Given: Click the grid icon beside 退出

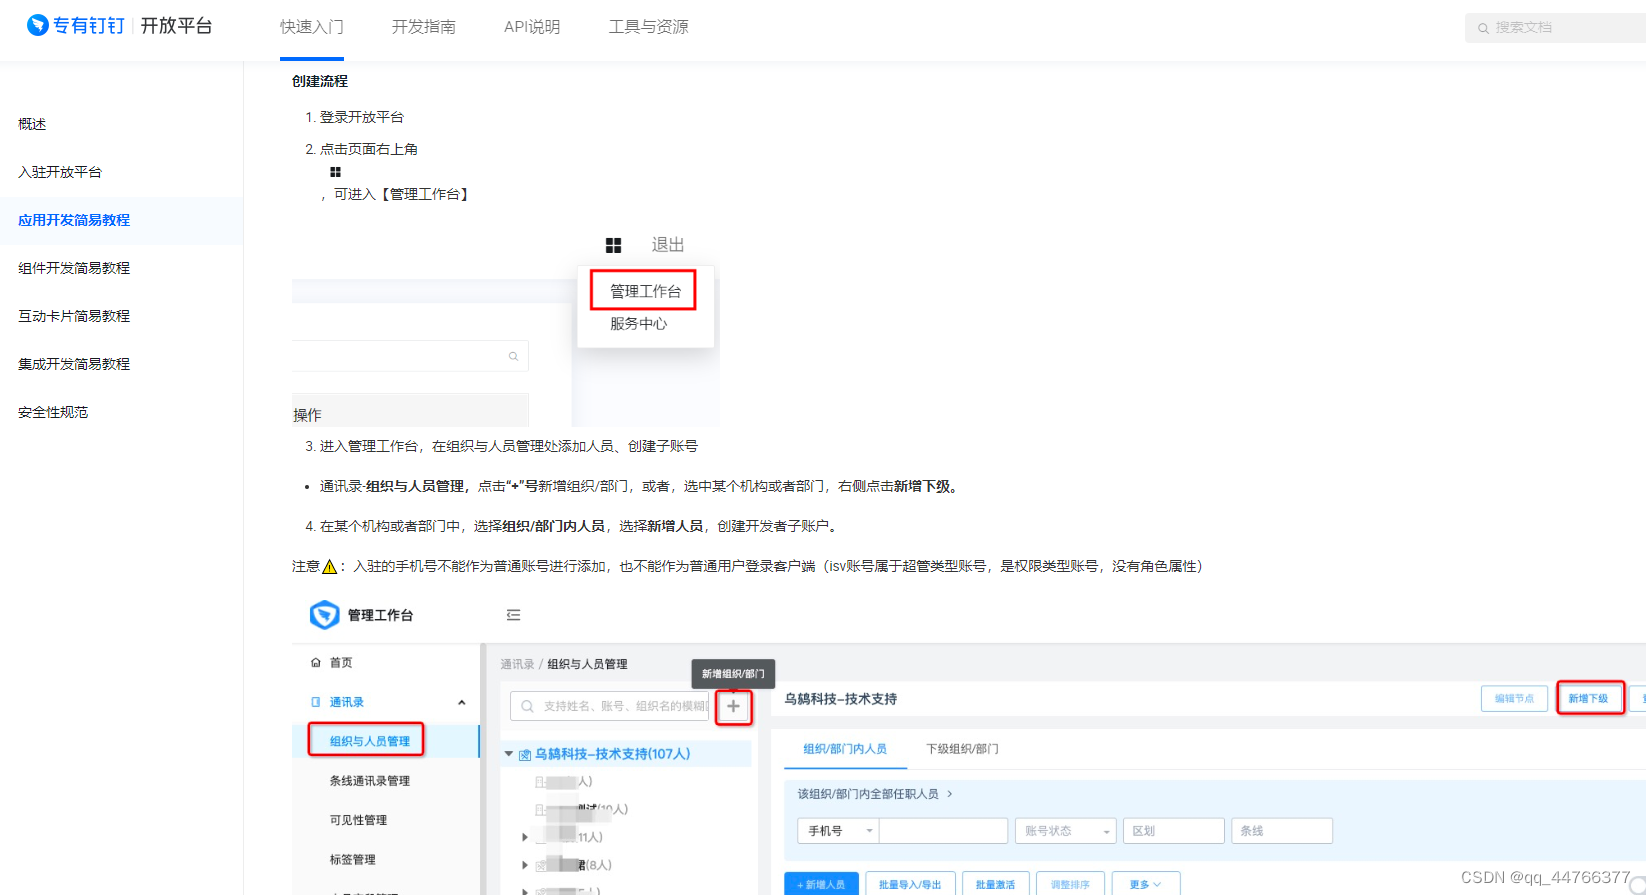Looking at the screenshot, I should (x=613, y=245).
